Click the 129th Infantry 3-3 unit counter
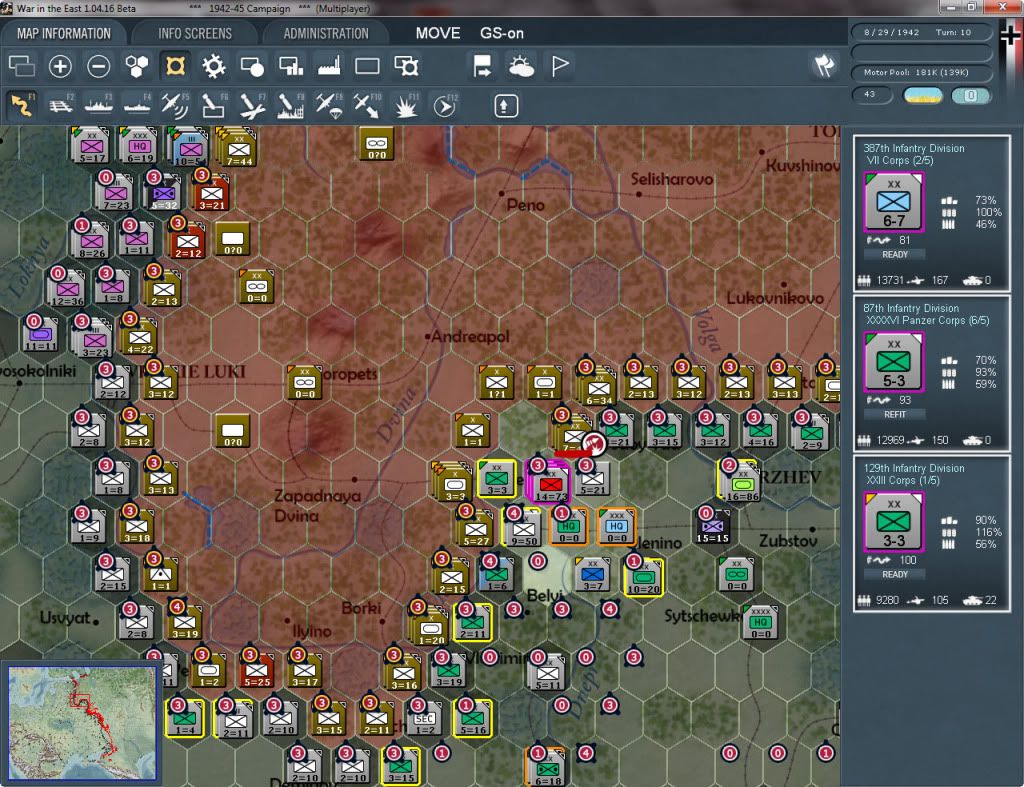Image resolution: width=1024 pixels, height=787 pixels. (x=893, y=522)
